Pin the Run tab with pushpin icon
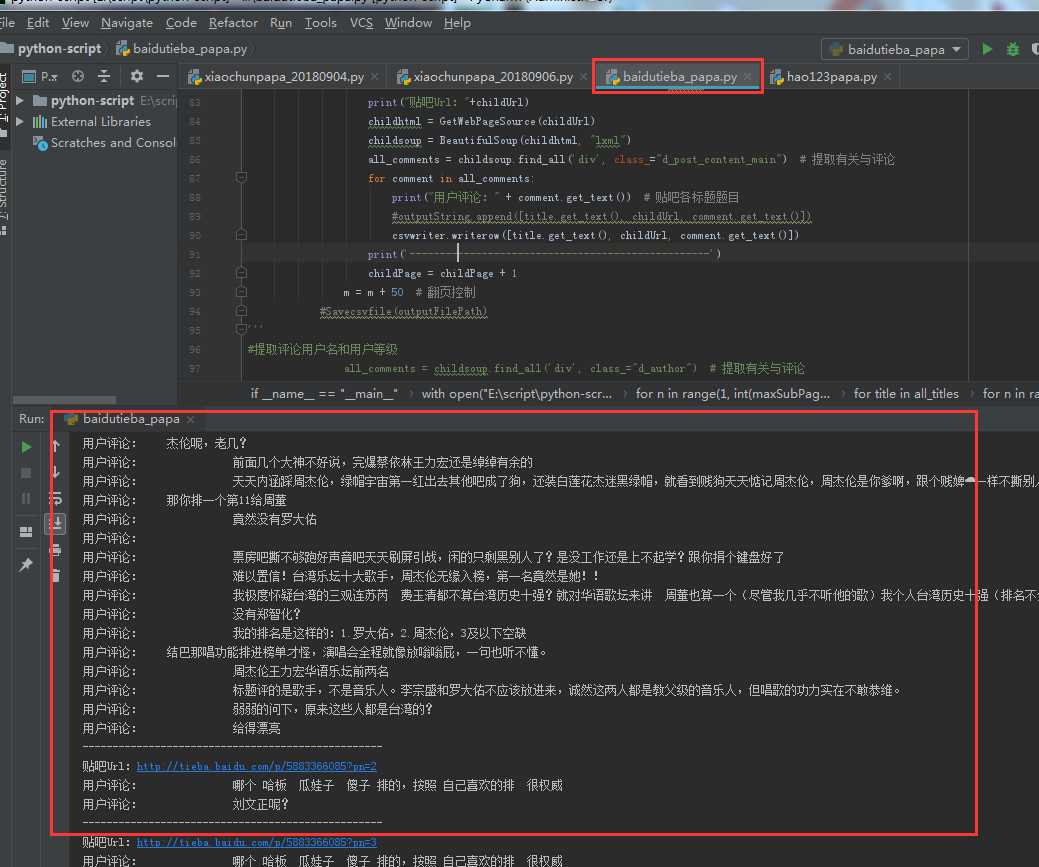Viewport: 1039px width, 867px height. click(26, 565)
